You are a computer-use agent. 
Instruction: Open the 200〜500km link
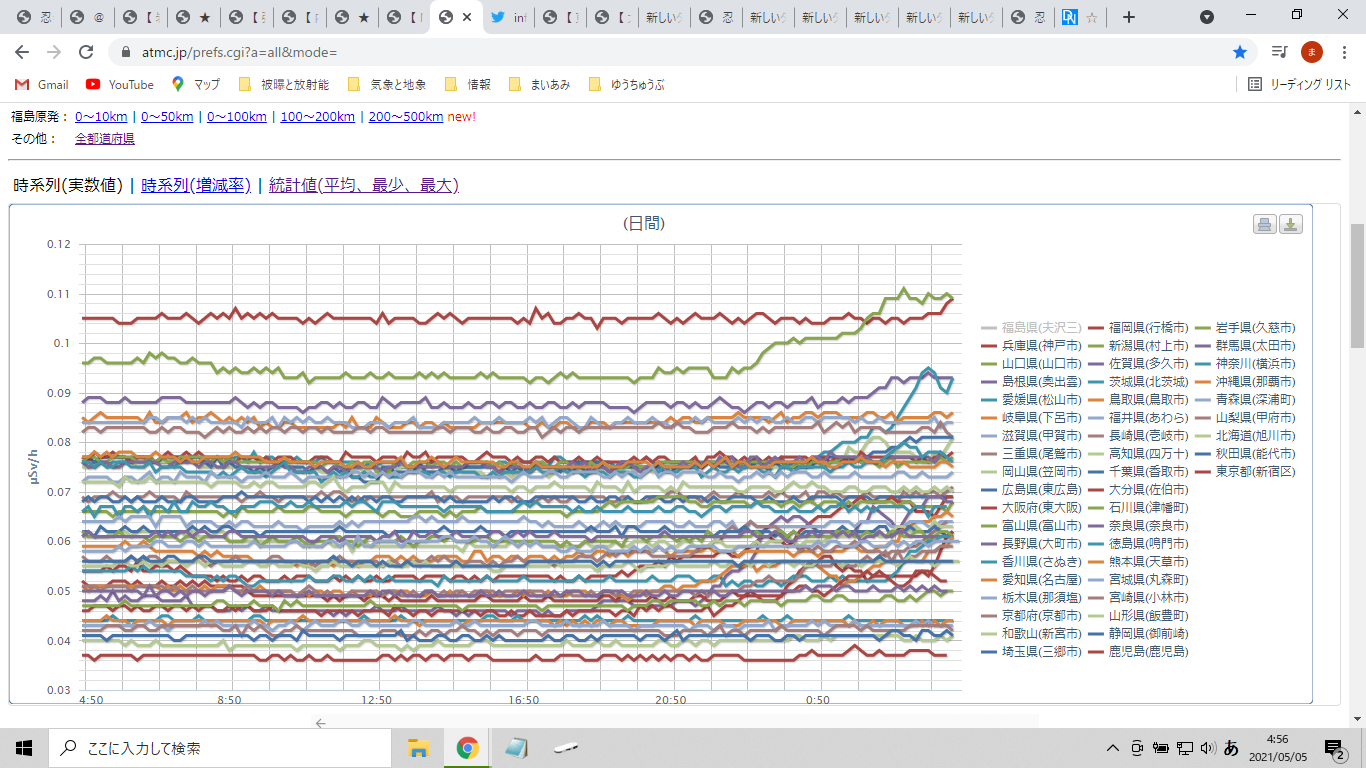406,117
